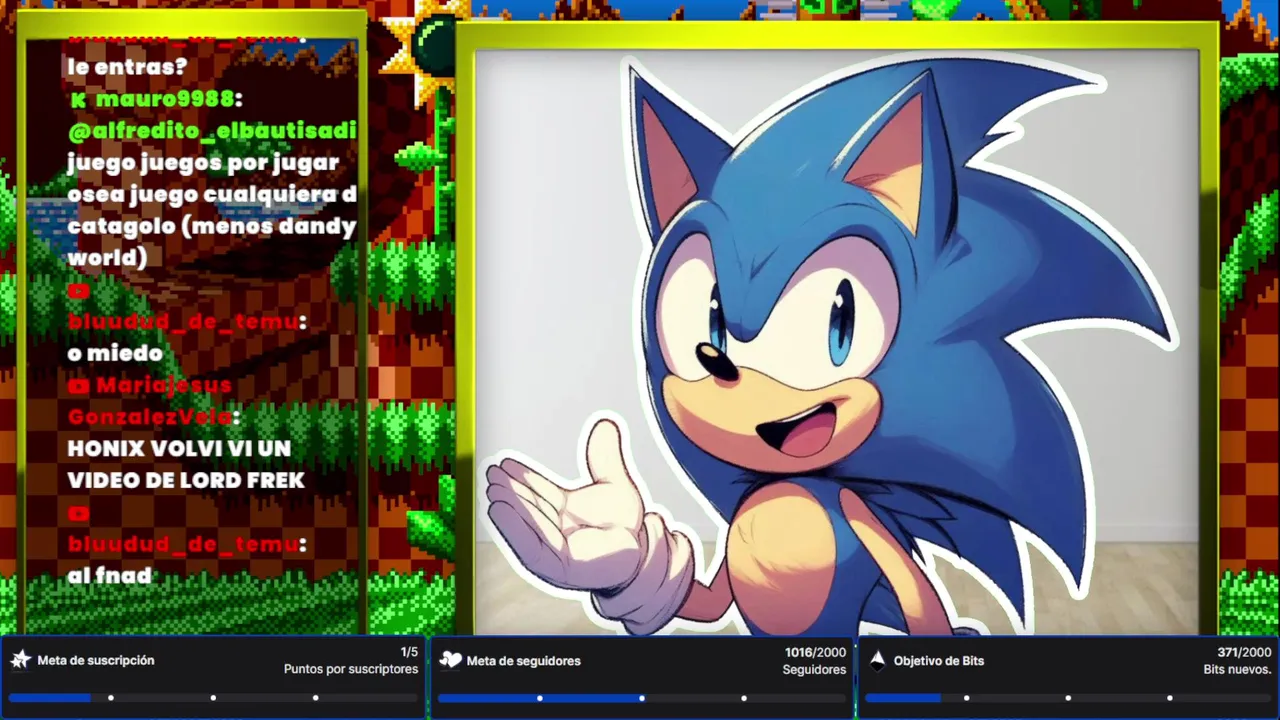Image resolution: width=1280 pixels, height=720 pixels.
Task: Click the 'Meta de suscripción' label
Action: click(96, 660)
